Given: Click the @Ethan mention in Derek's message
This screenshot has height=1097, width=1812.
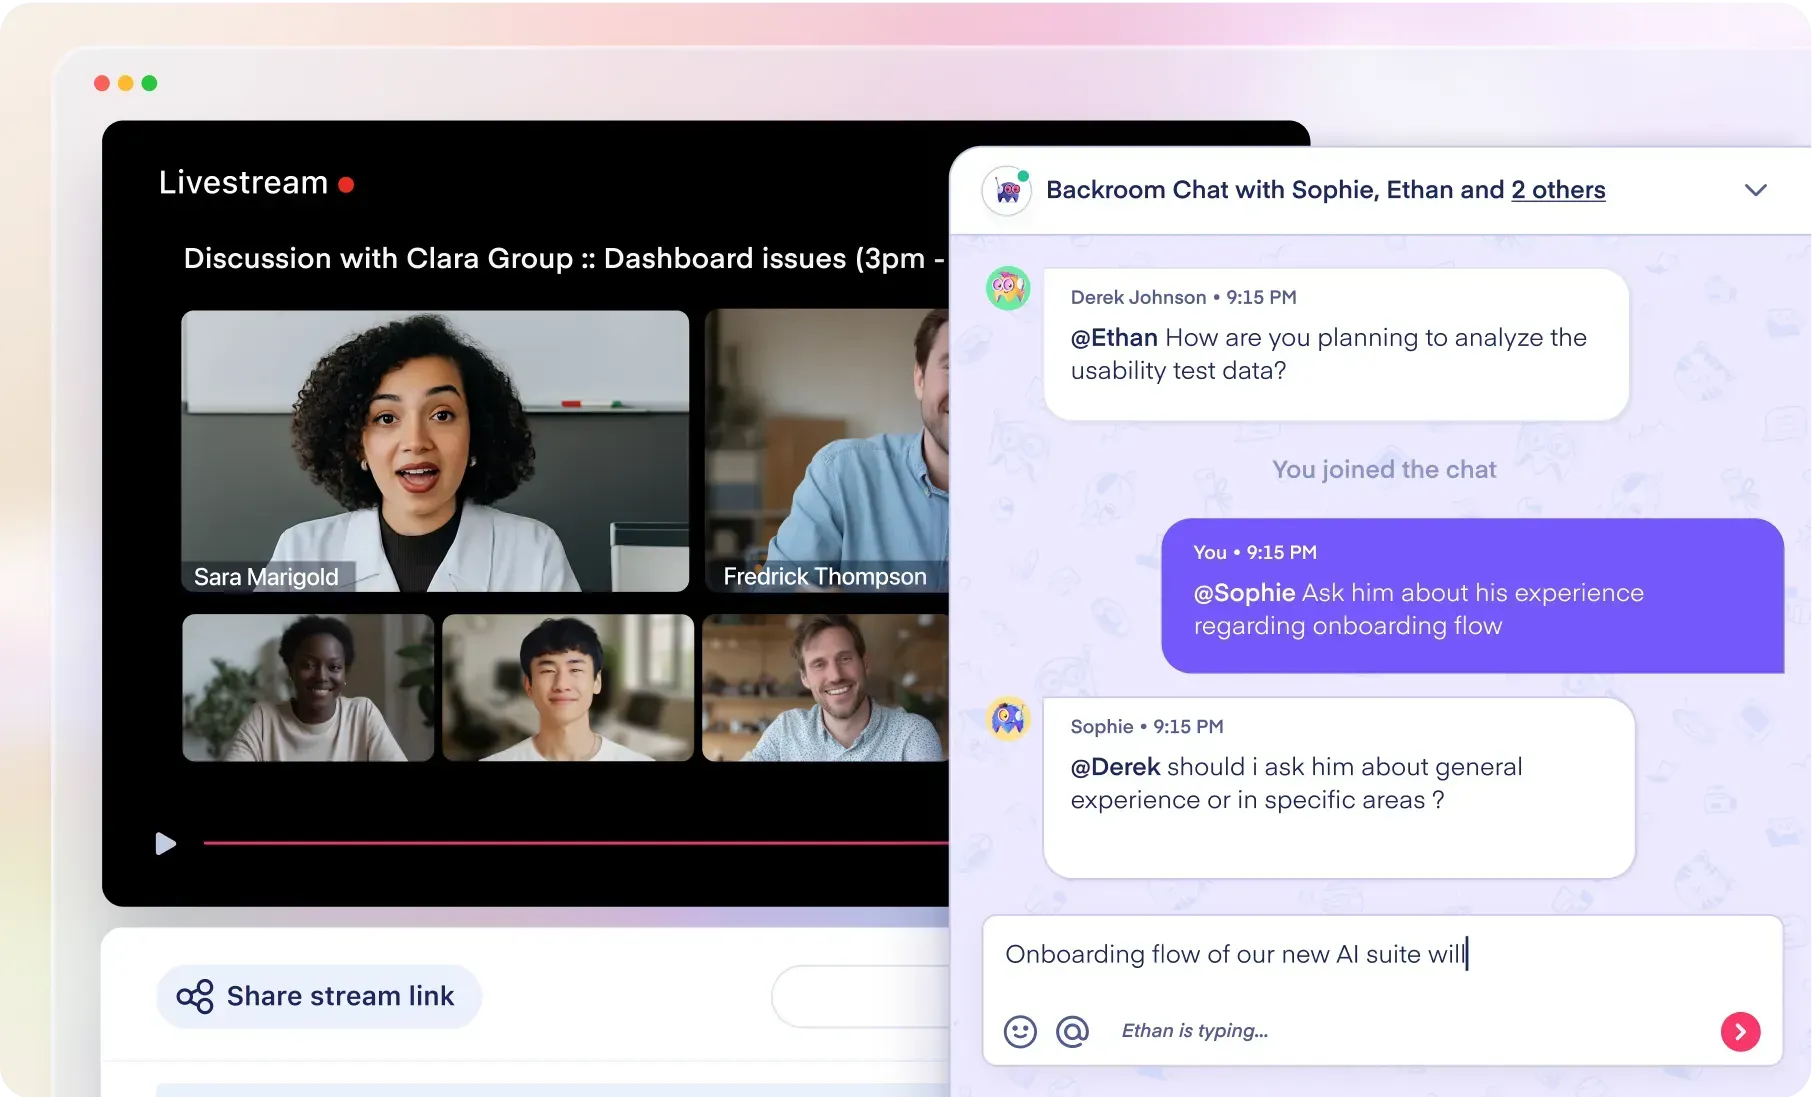Looking at the screenshot, I should (1114, 338).
